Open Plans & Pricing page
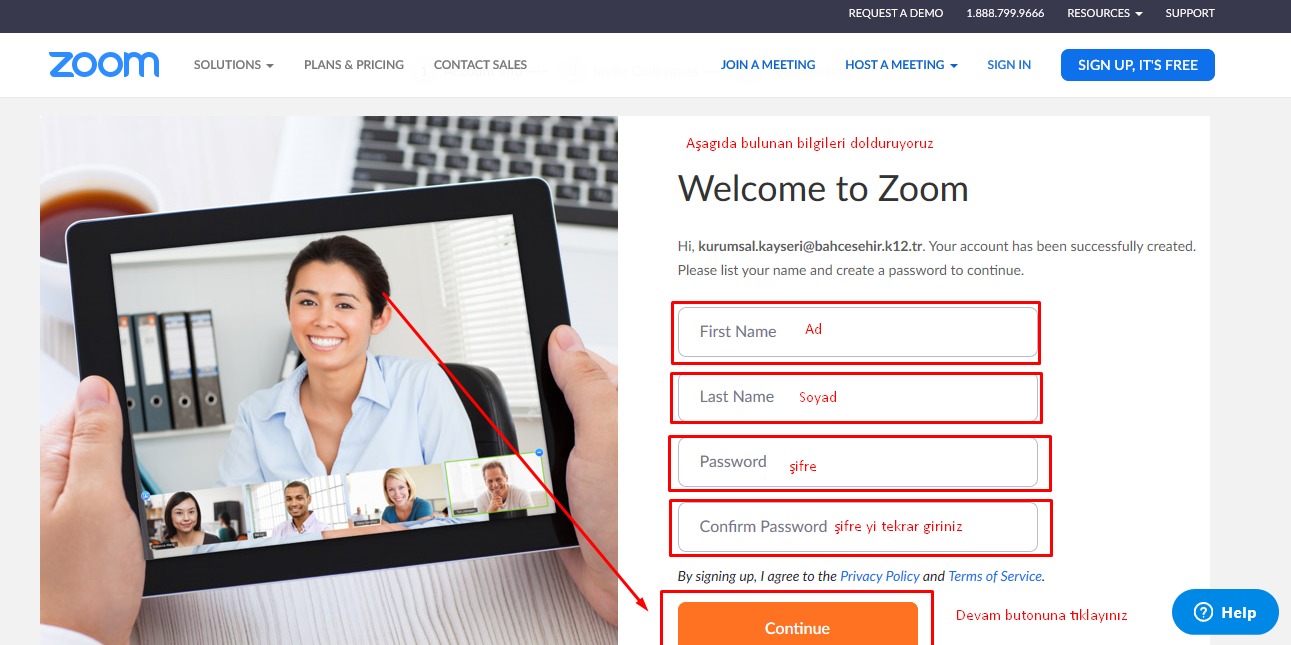The height and width of the screenshot is (645, 1291). [354, 65]
